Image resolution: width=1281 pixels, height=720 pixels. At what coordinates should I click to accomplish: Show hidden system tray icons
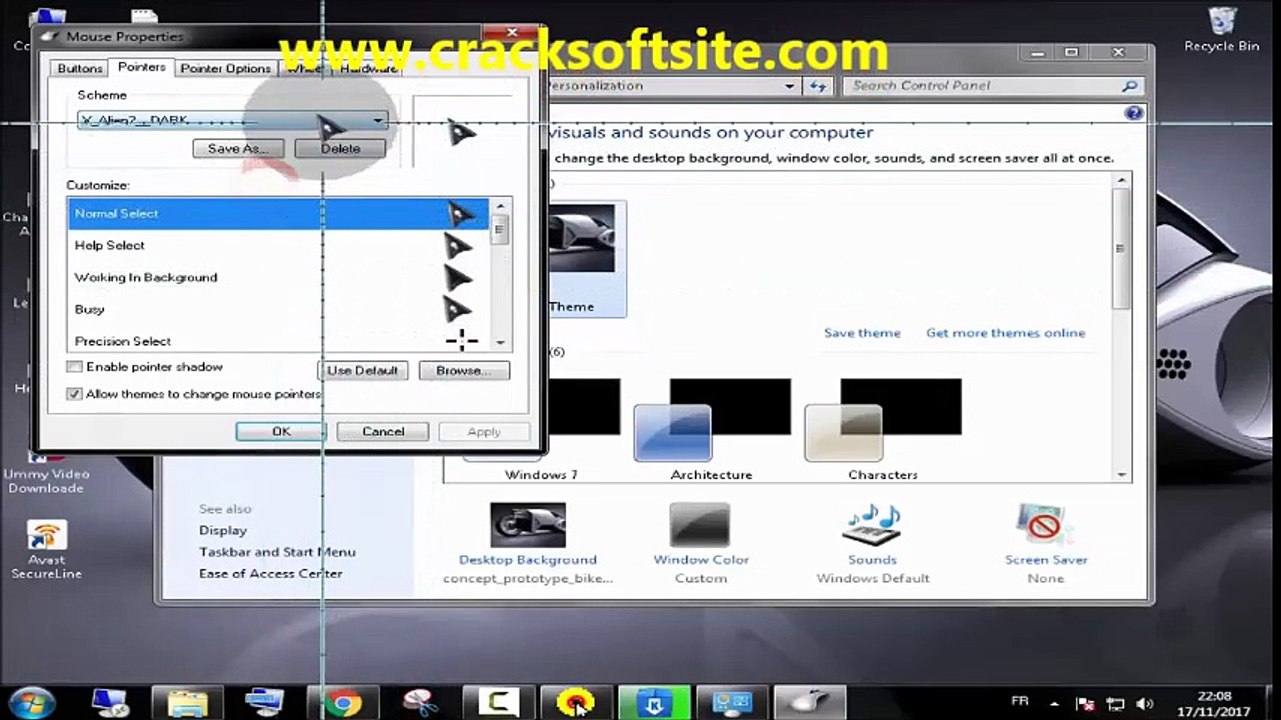pos(1054,704)
